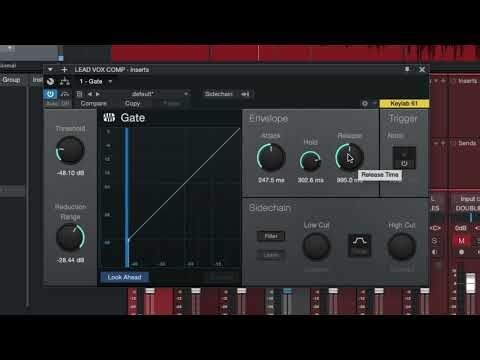This screenshot has height=360, width=480.
Task: Open the '1 - Gate' insert selector dropdown
Action: pos(96,81)
